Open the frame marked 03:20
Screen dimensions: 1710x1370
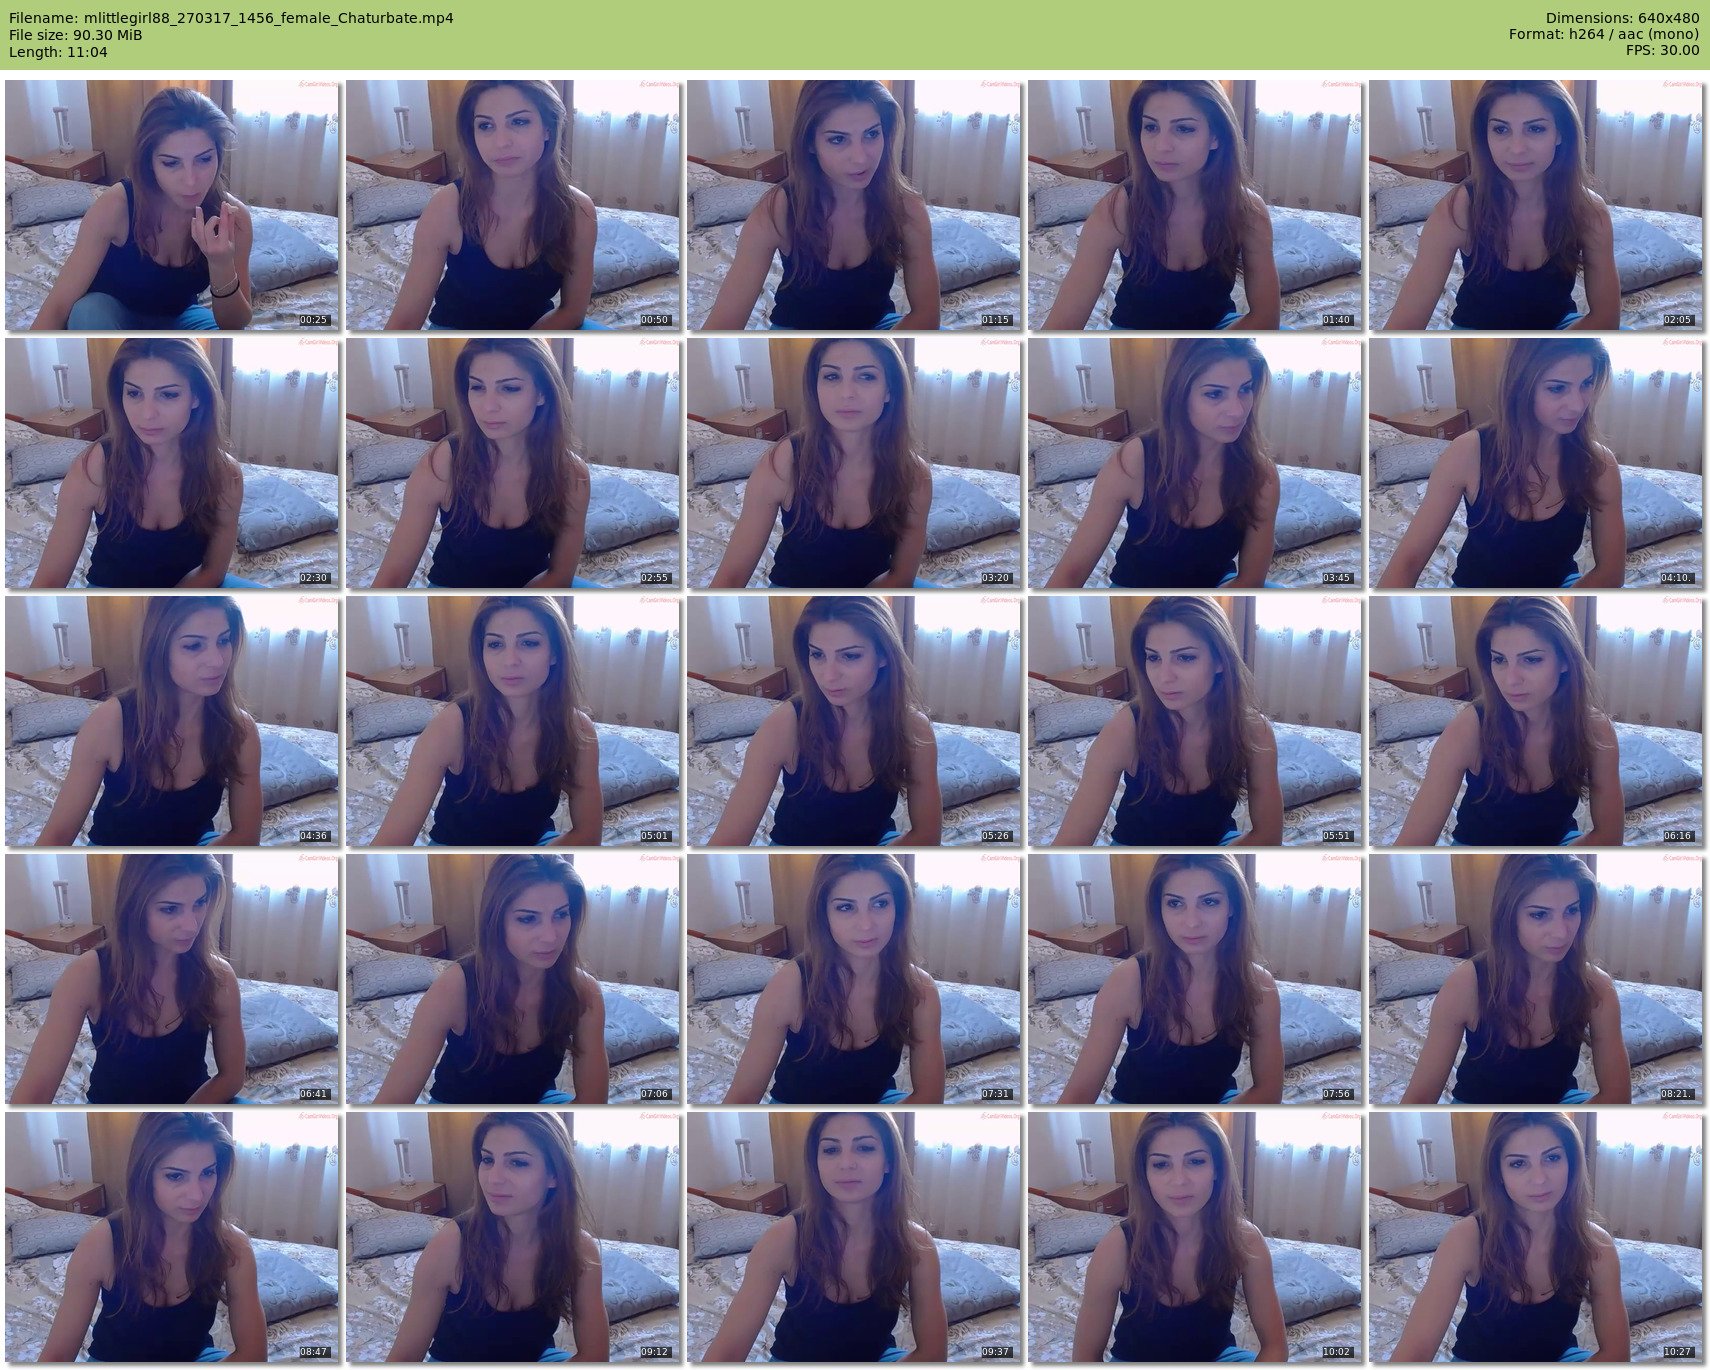pyautogui.click(x=853, y=463)
